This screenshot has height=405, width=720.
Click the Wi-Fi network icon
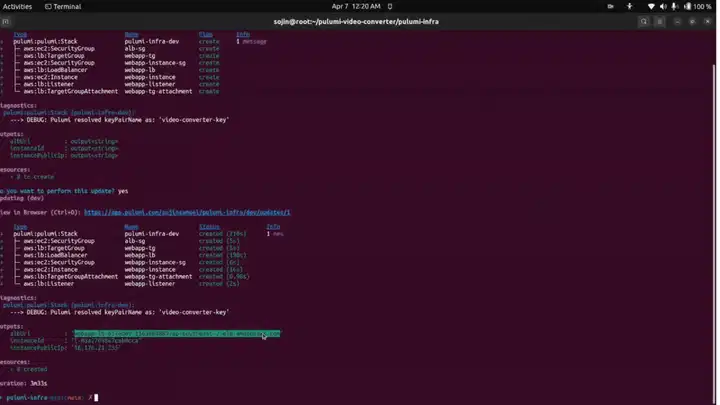pyautogui.click(x=651, y=6)
